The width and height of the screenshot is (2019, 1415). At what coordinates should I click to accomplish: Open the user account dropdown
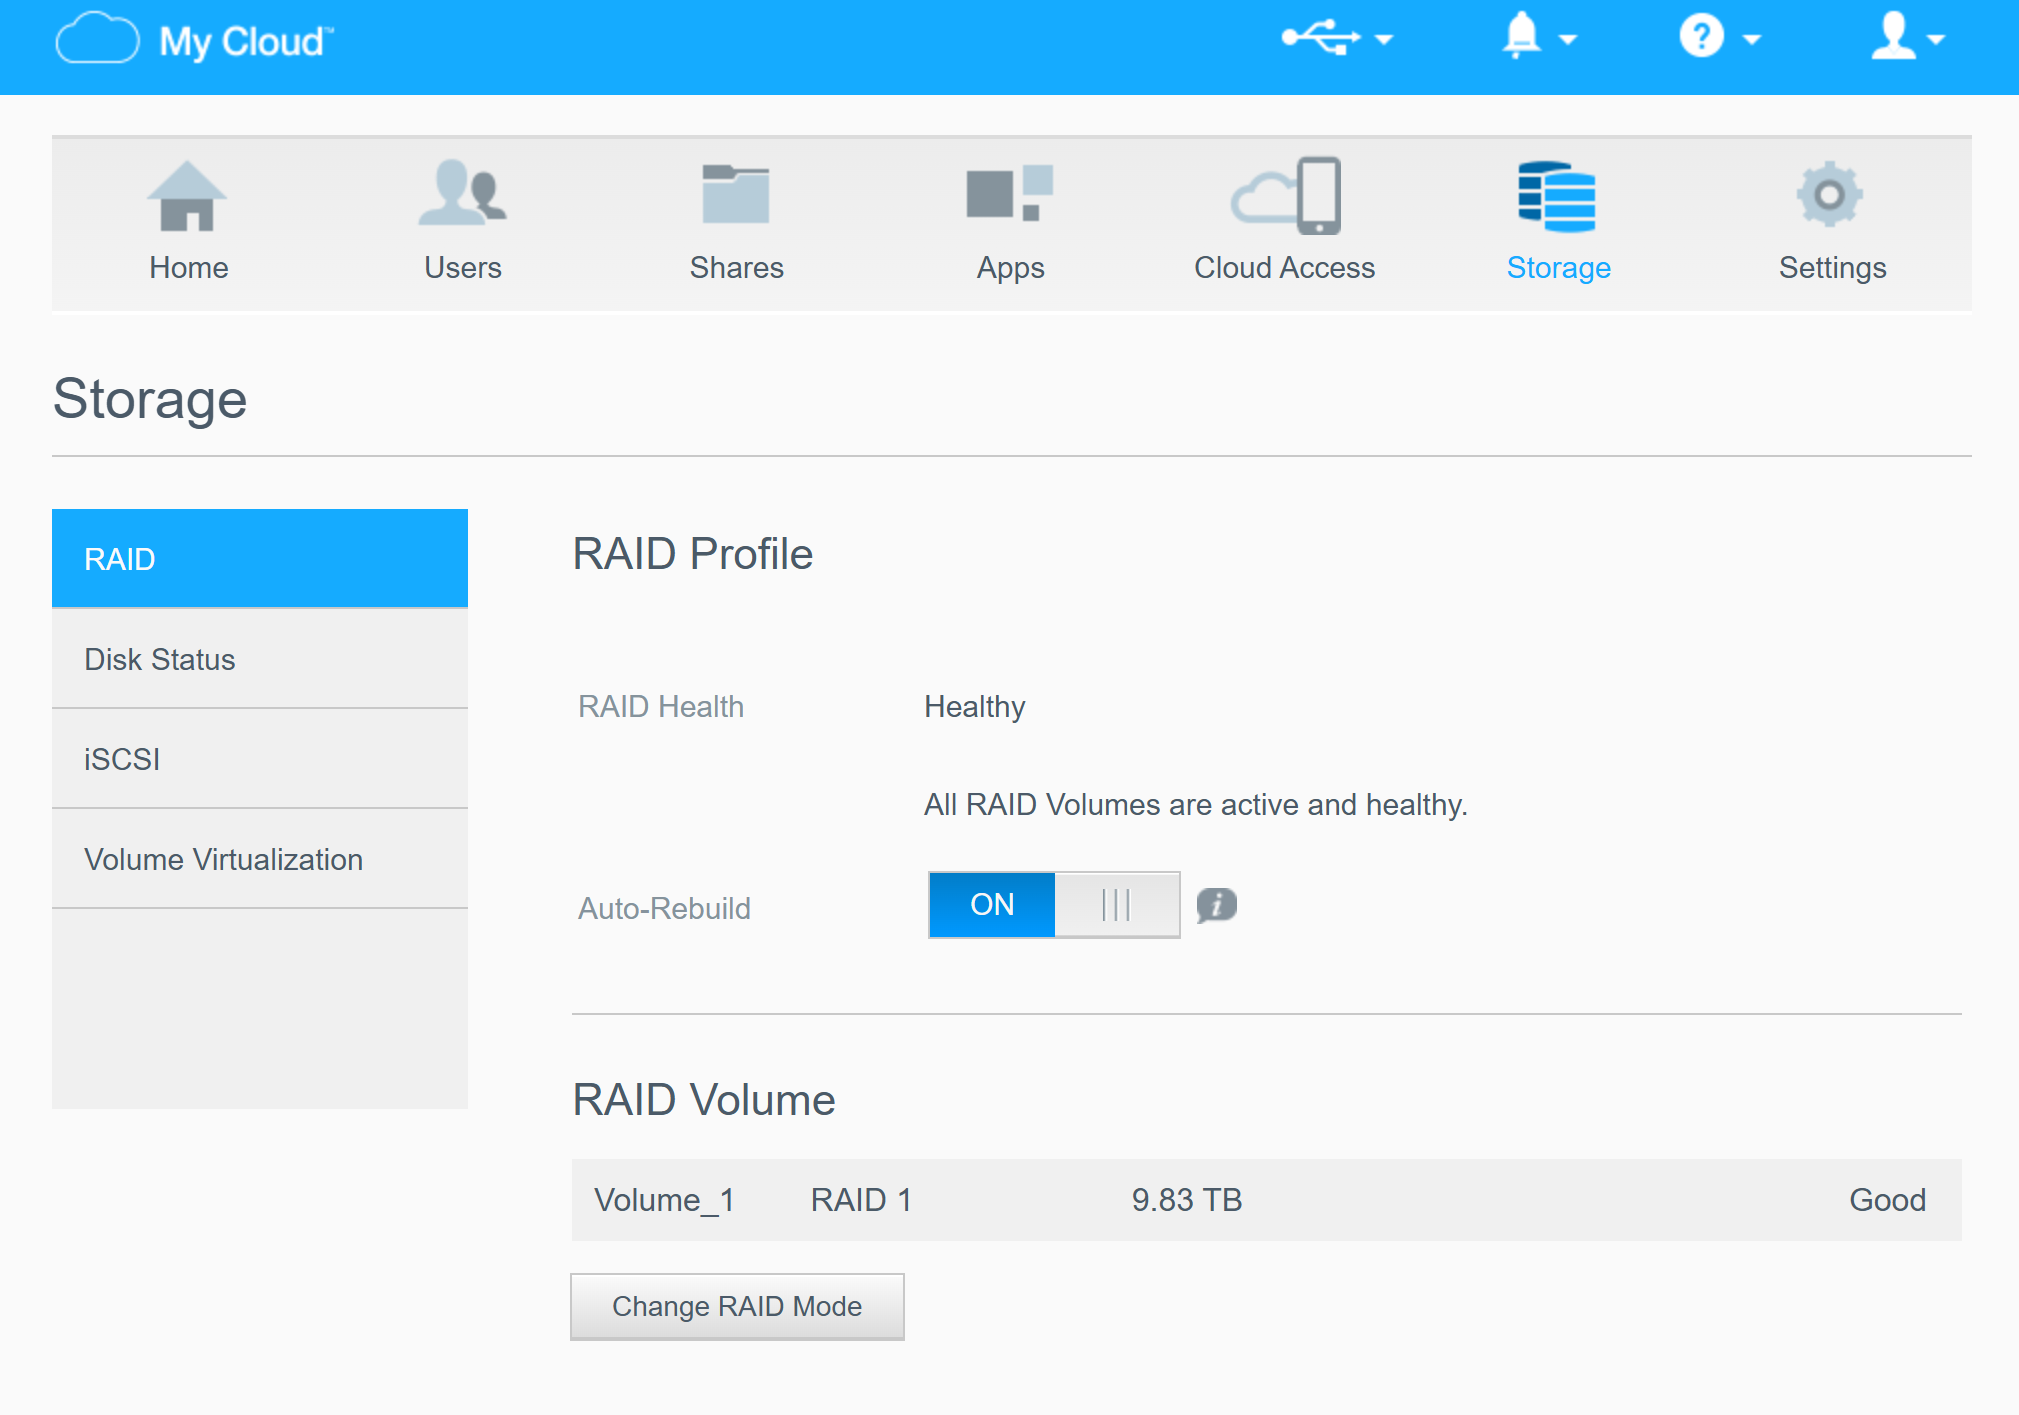click(1906, 38)
